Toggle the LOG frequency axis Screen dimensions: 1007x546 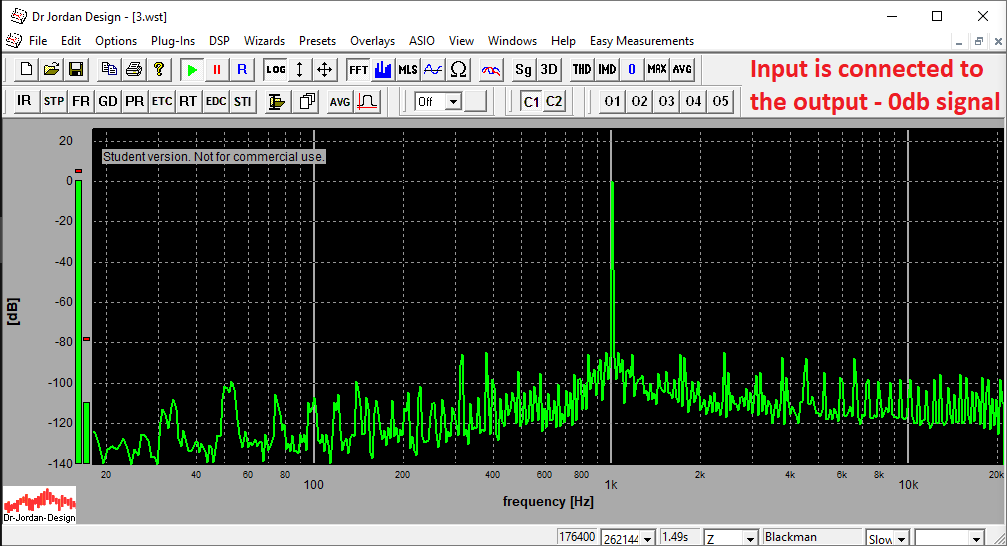(x=276, y=69)
